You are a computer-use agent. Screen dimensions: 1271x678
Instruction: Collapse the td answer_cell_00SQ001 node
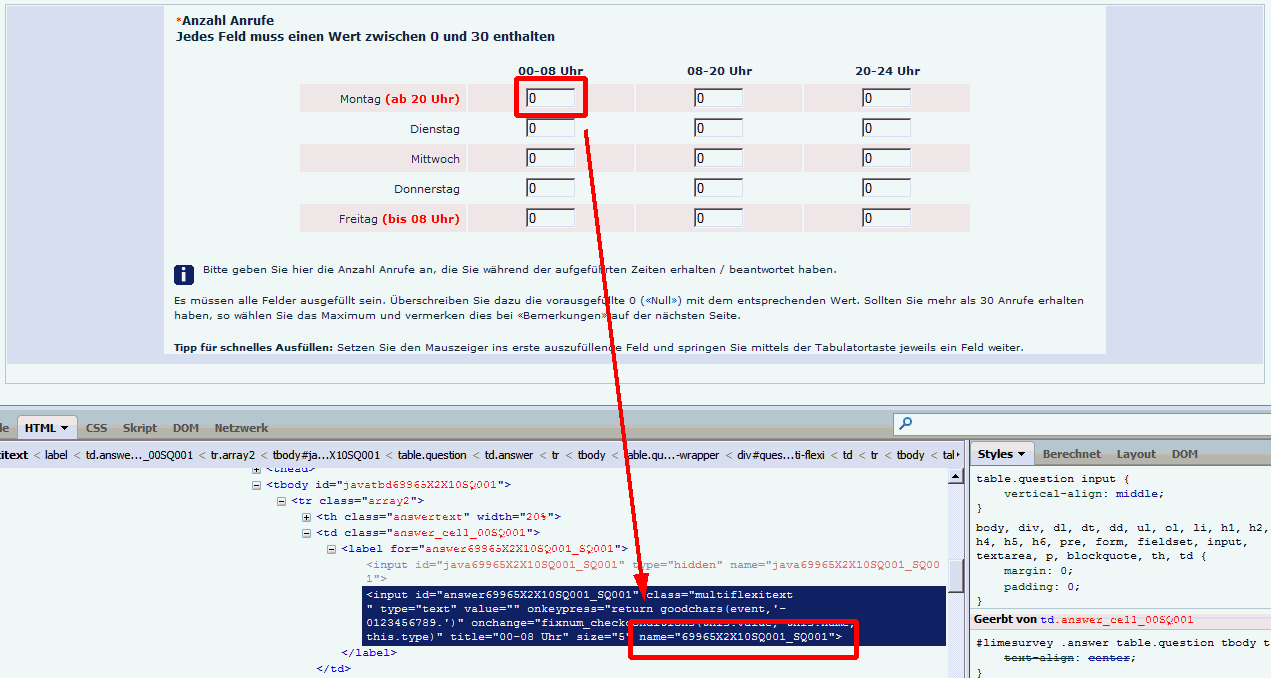[x=307, y=533]
